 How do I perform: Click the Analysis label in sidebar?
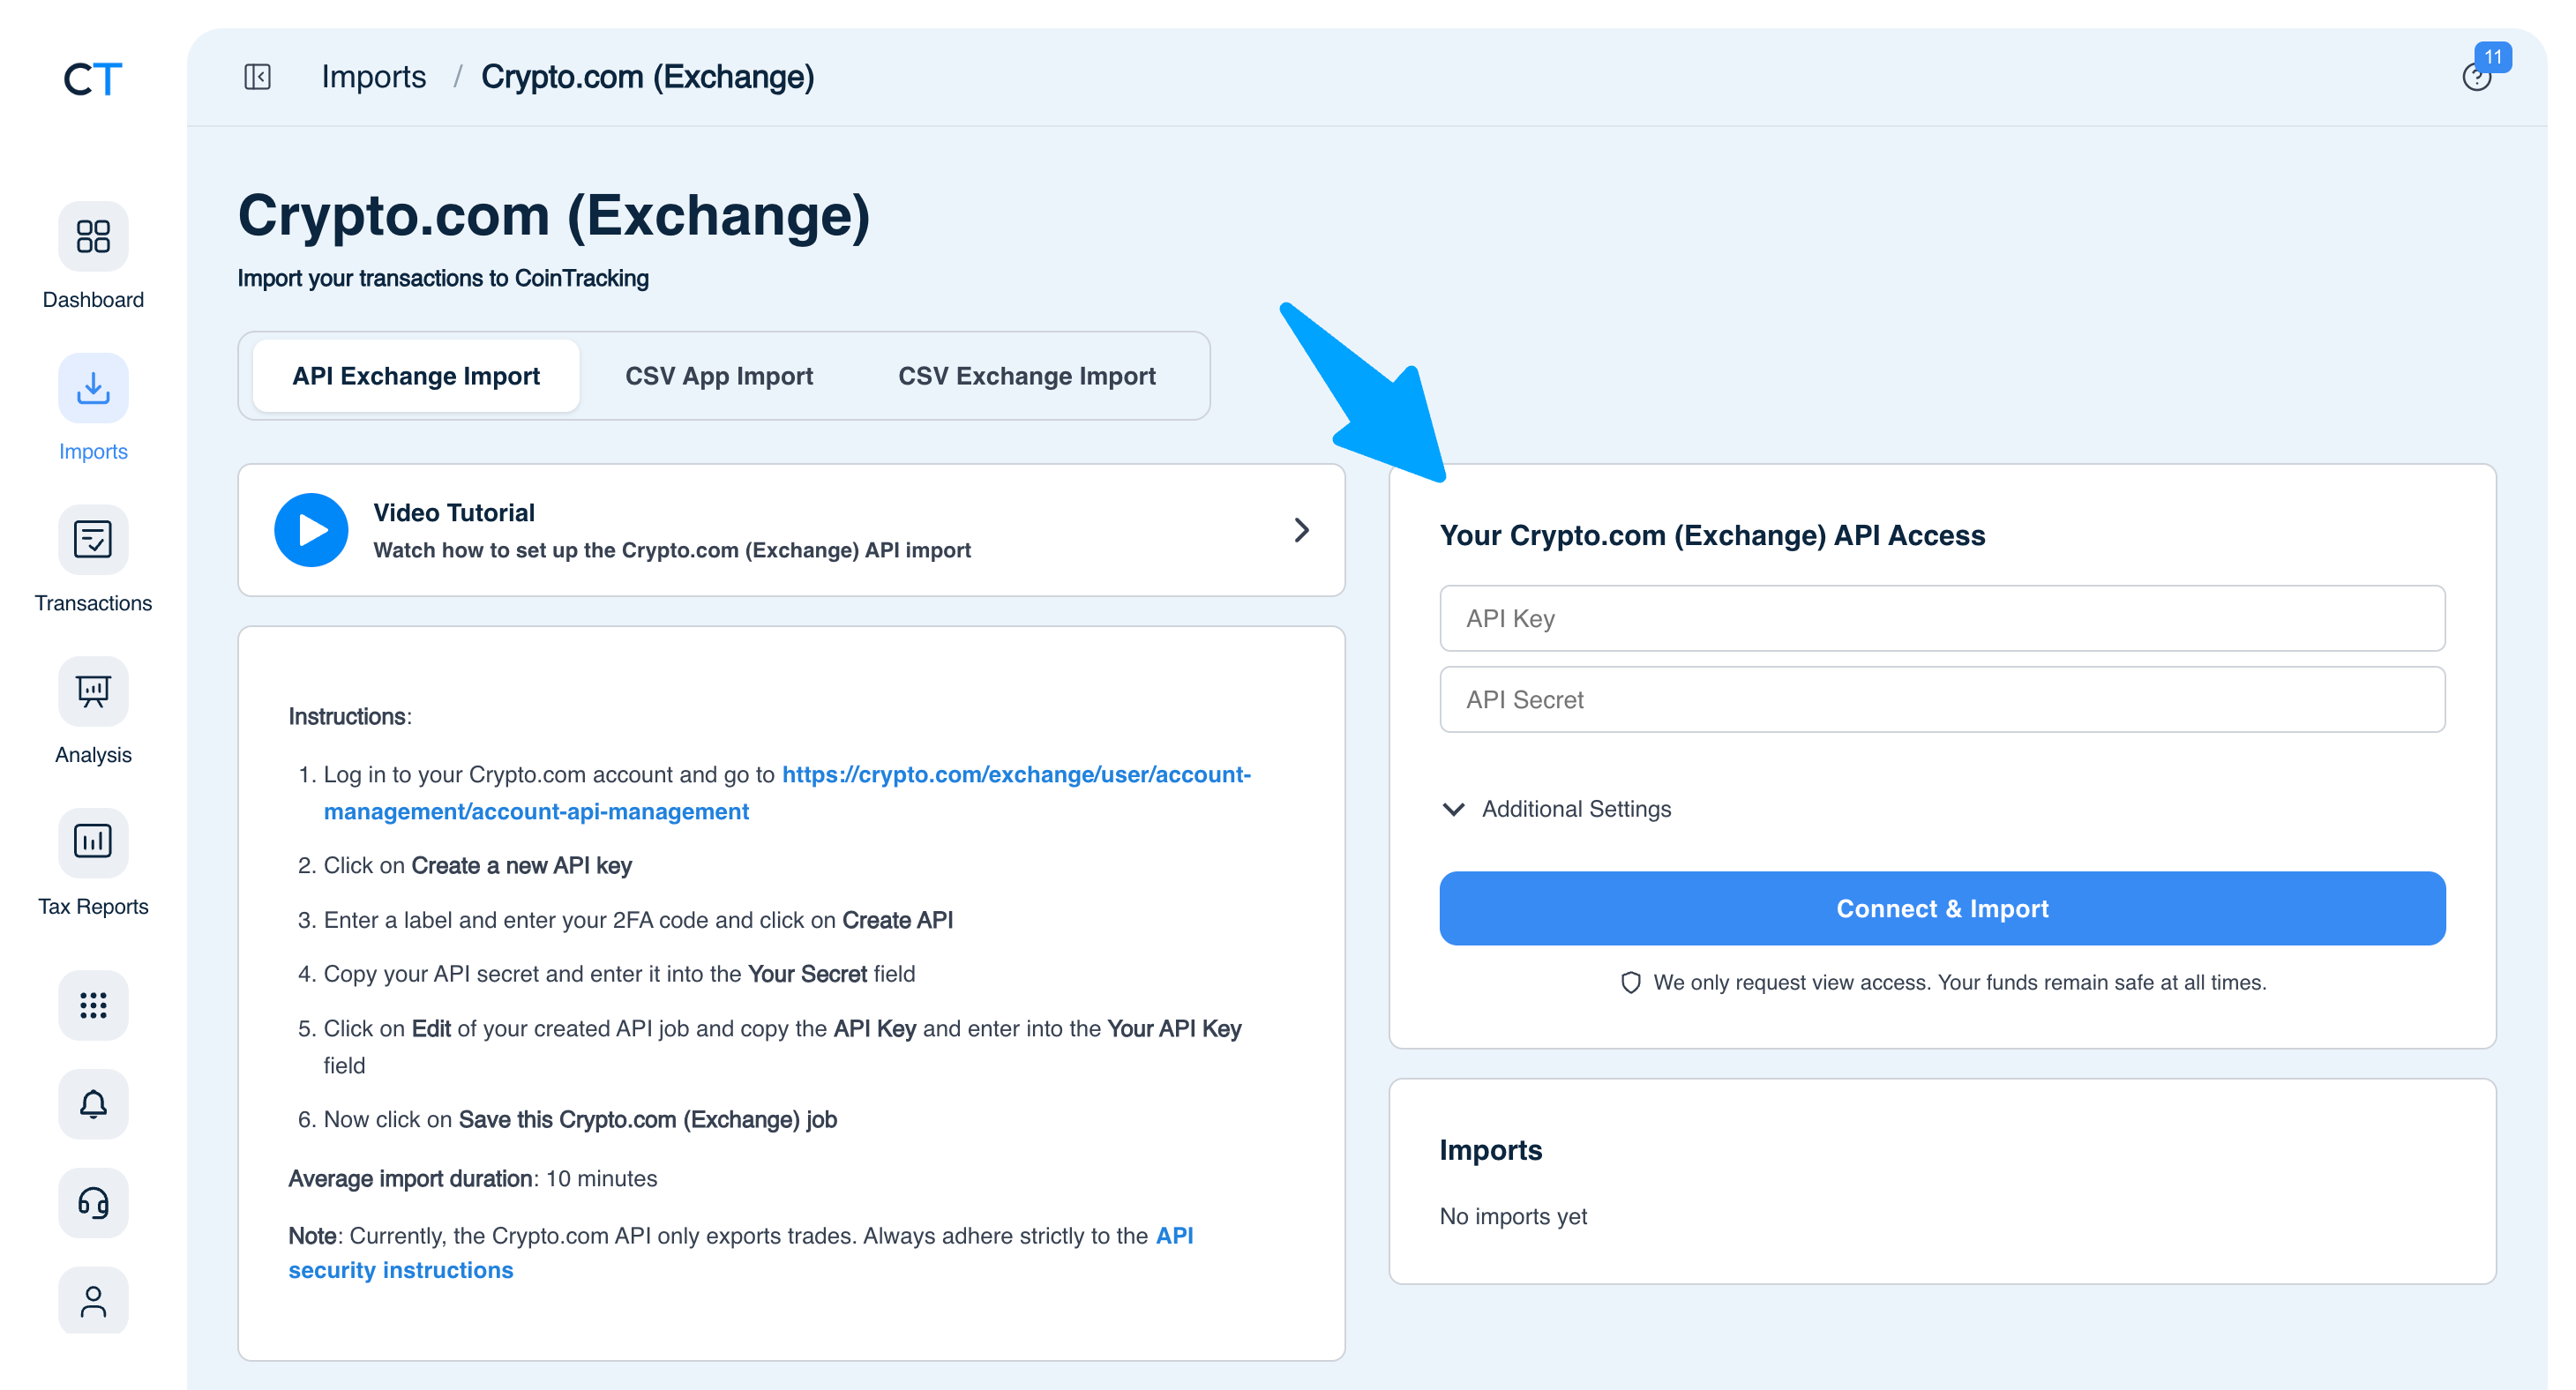click(x=93, y=755)
